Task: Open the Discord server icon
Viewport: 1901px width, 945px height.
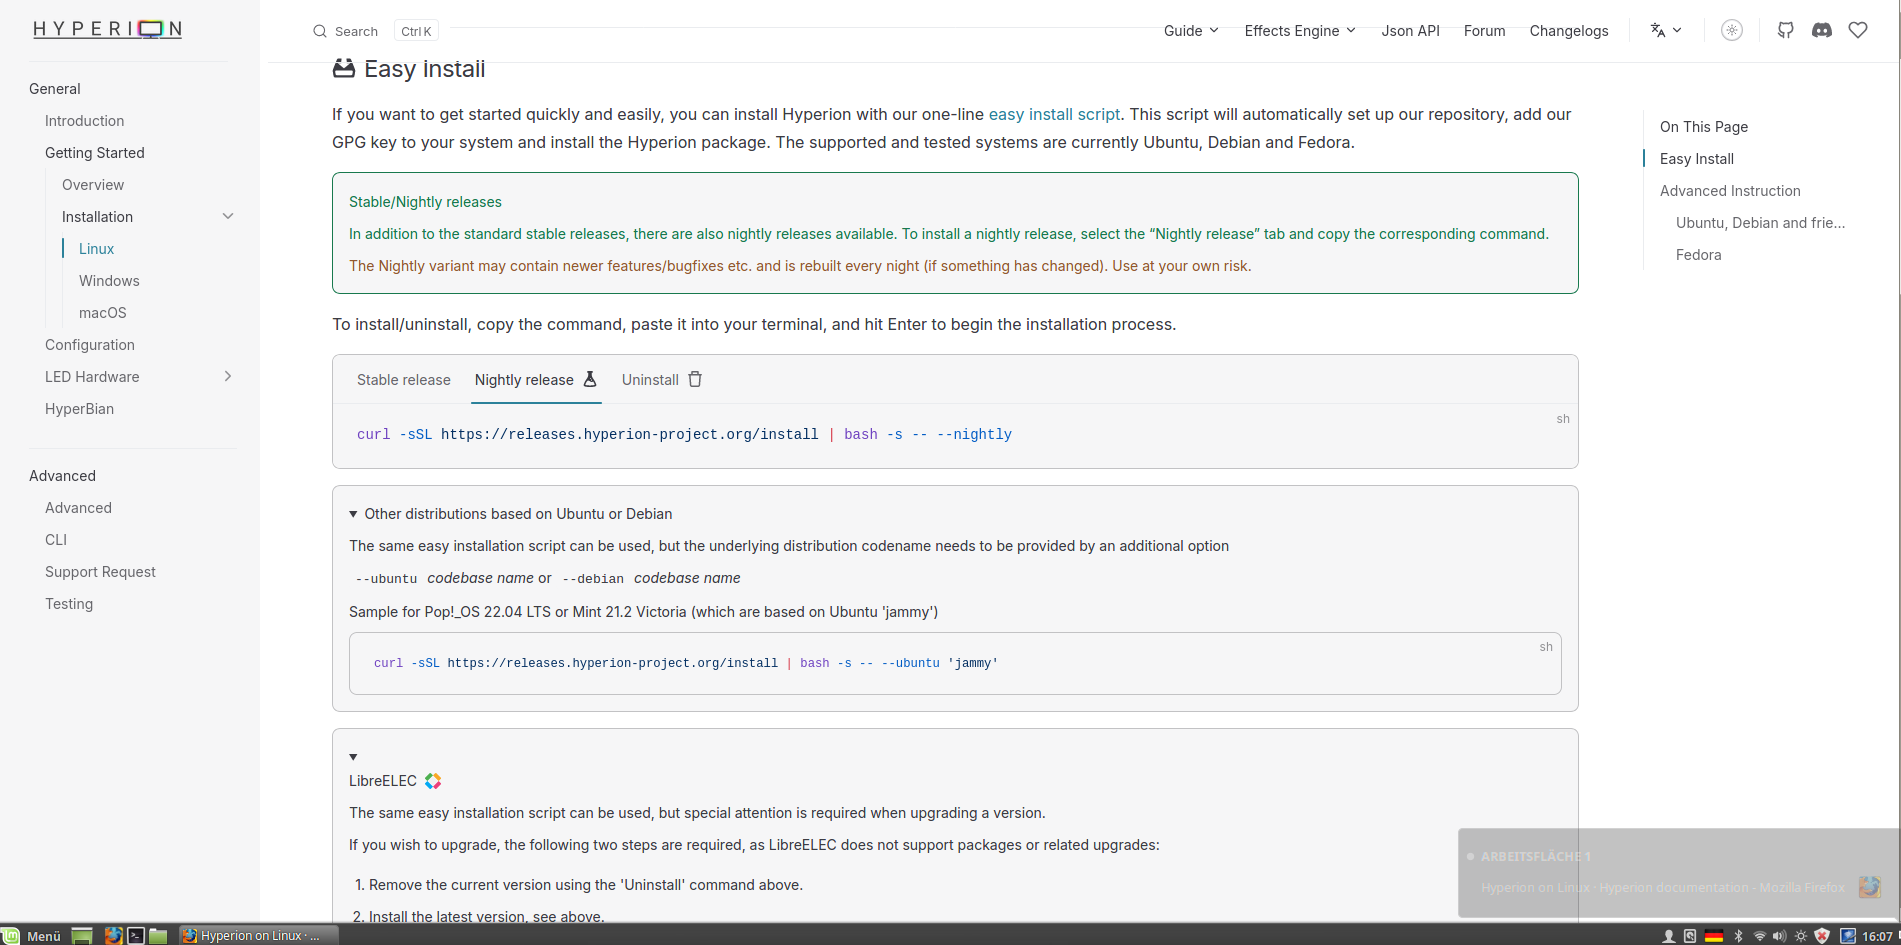Action: coord(1821,30)
